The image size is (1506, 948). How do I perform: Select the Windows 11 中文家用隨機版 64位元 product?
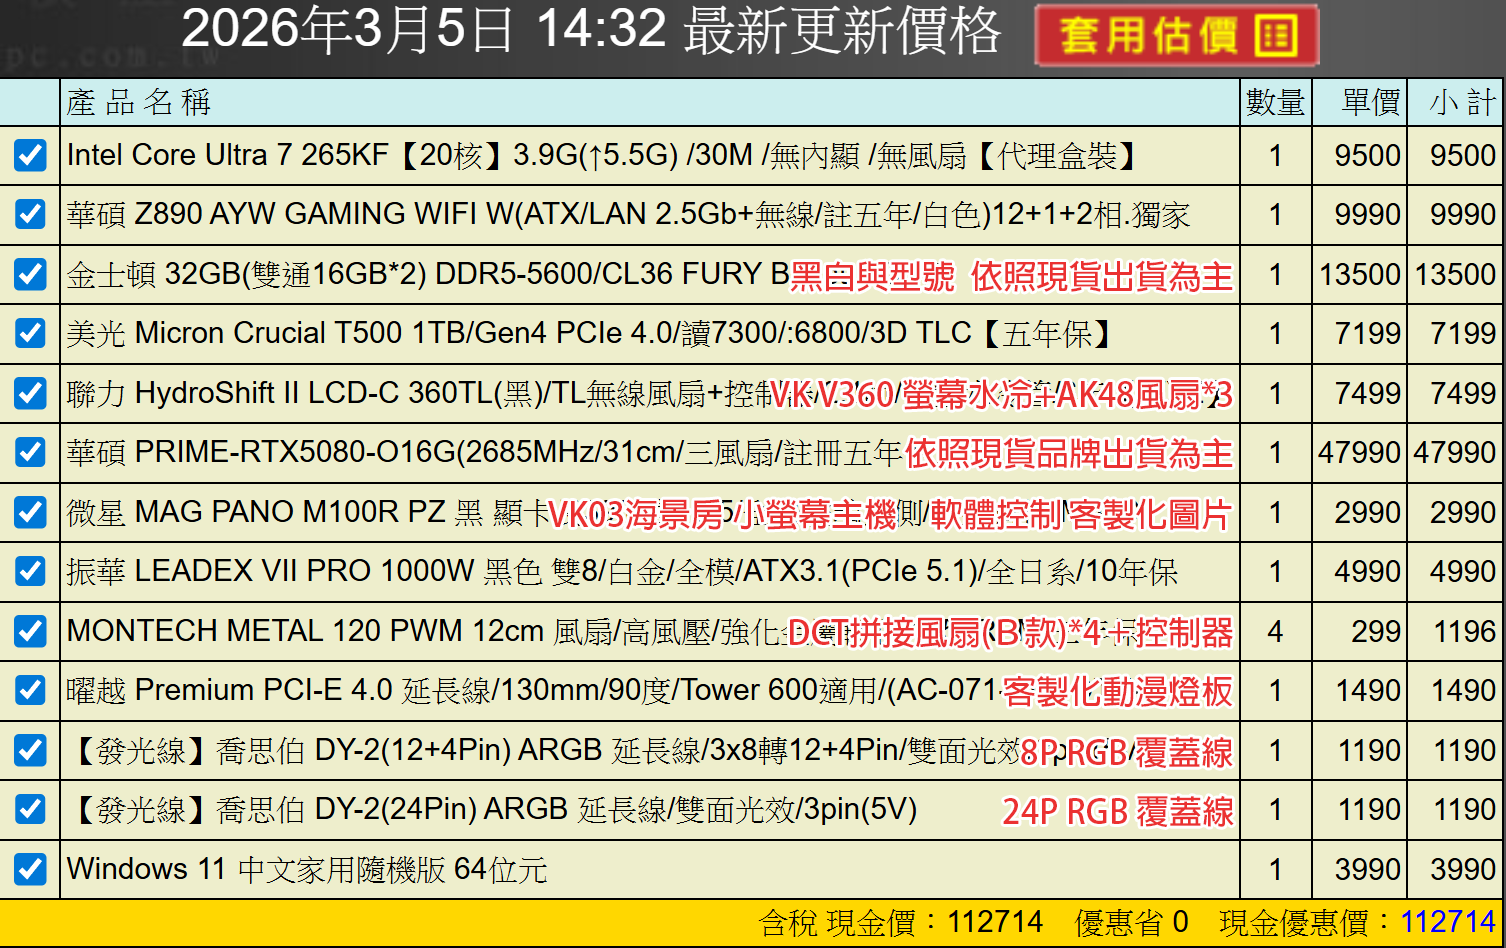pyautogui.click(x=307, y=869)
